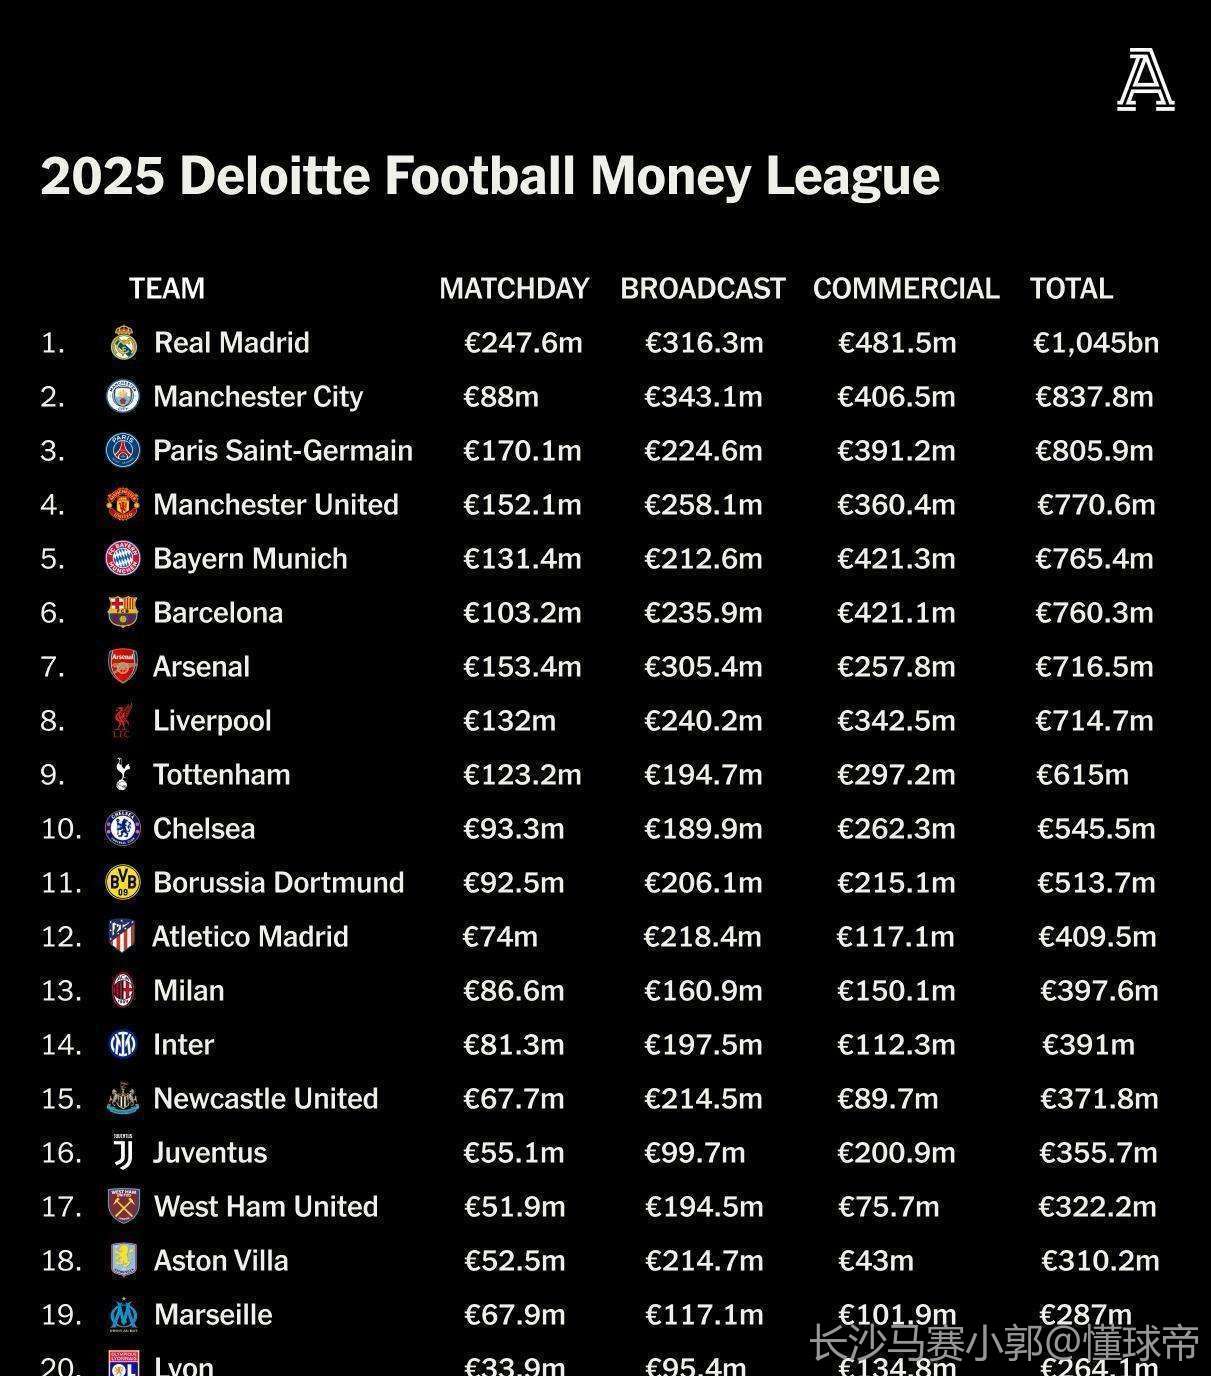The width and height of the screenshot is (1211, 1376).
Task: Click the Juventus J logo
Action: pyautogui.click(x=123, y=1152)
